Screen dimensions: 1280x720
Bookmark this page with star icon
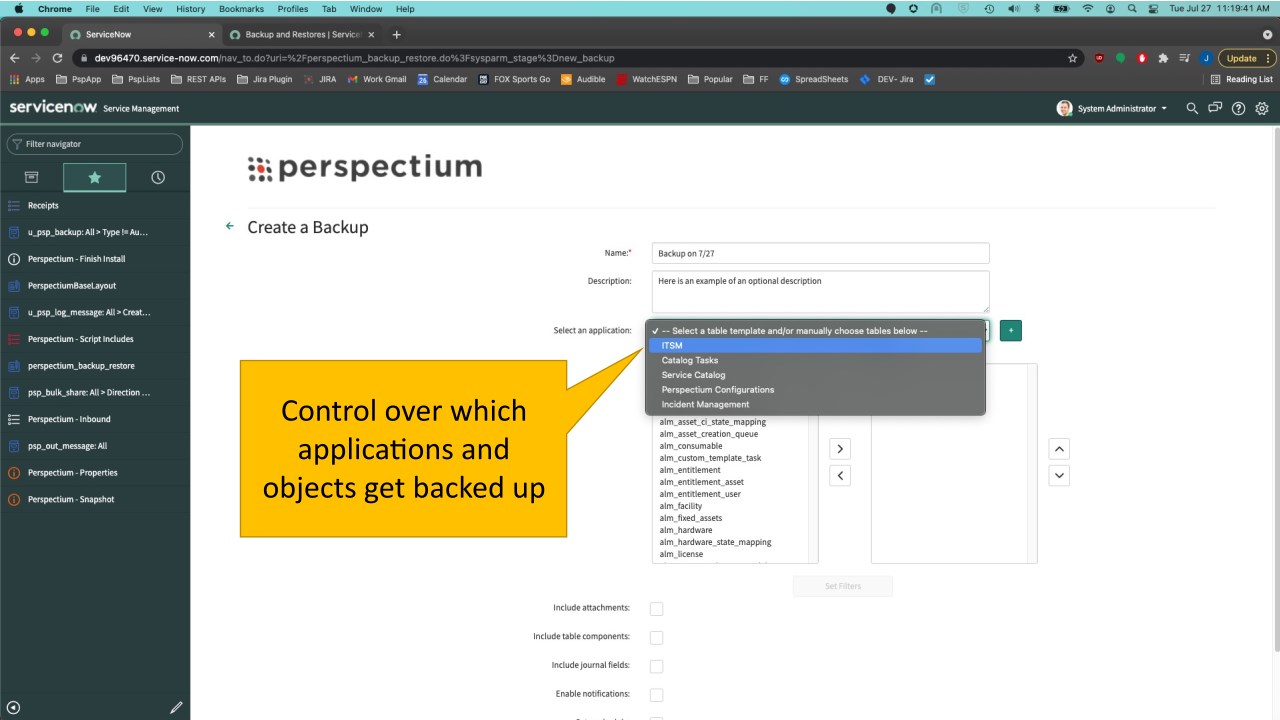[1073, 58]
